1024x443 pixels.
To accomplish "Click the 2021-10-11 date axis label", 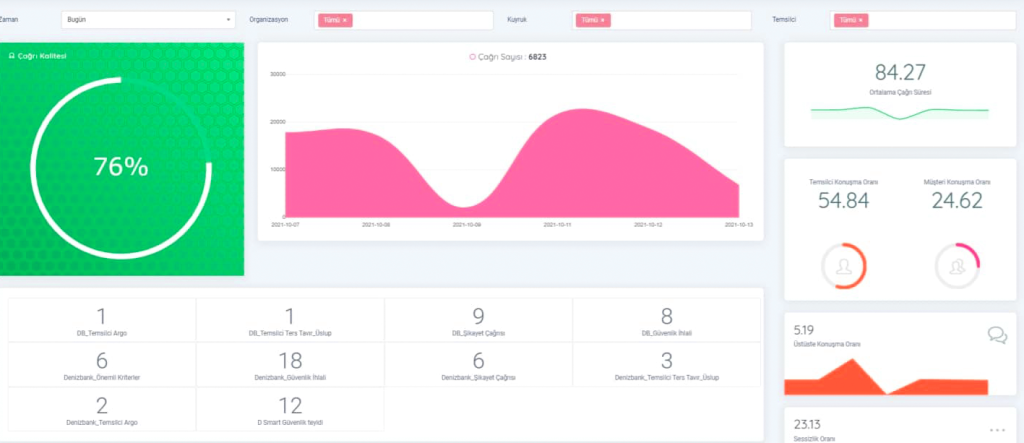I will click(558, 224).
